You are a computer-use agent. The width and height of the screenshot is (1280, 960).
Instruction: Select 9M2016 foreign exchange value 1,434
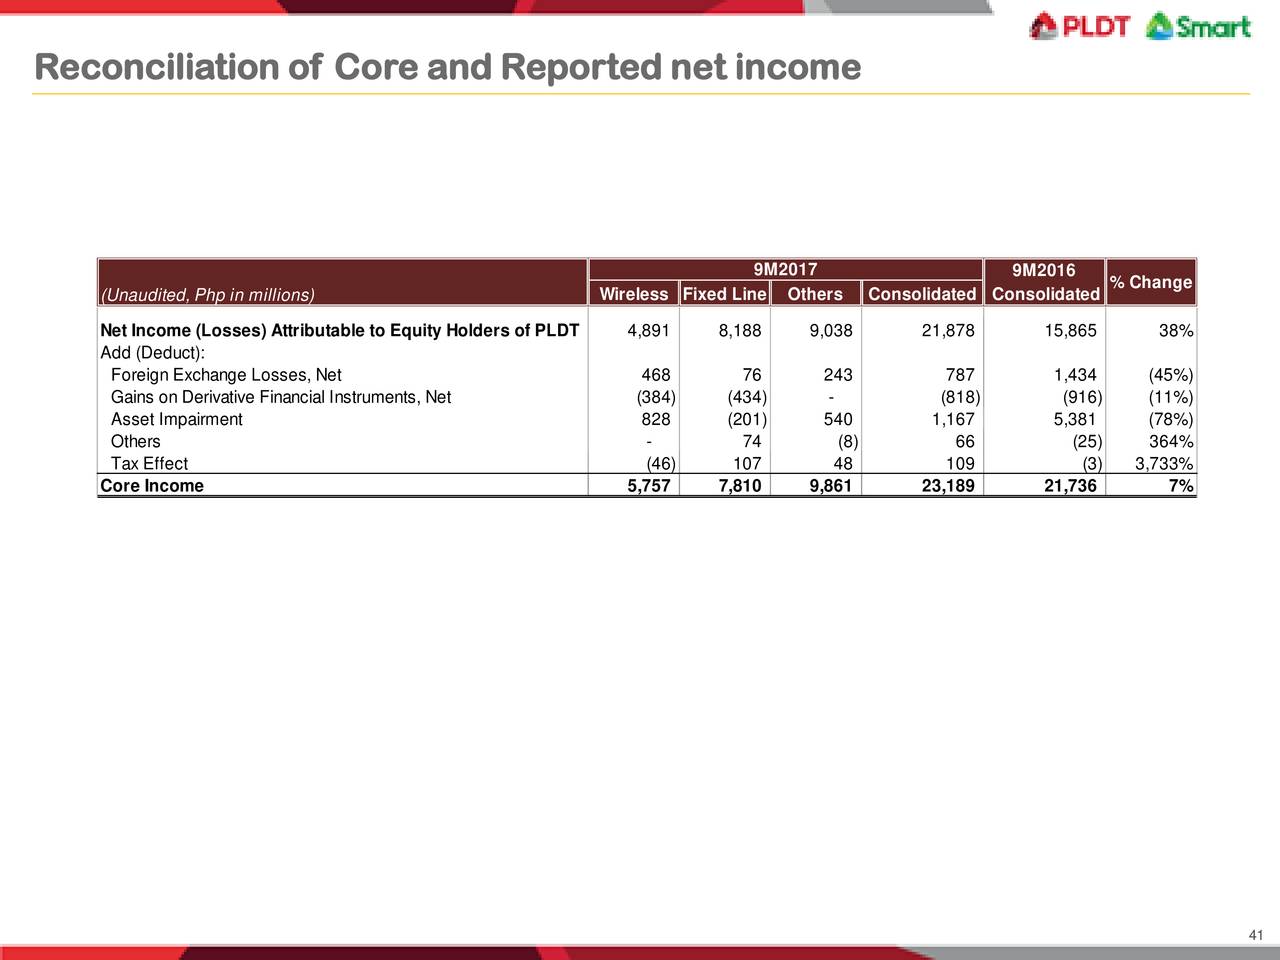(1076, 375)
